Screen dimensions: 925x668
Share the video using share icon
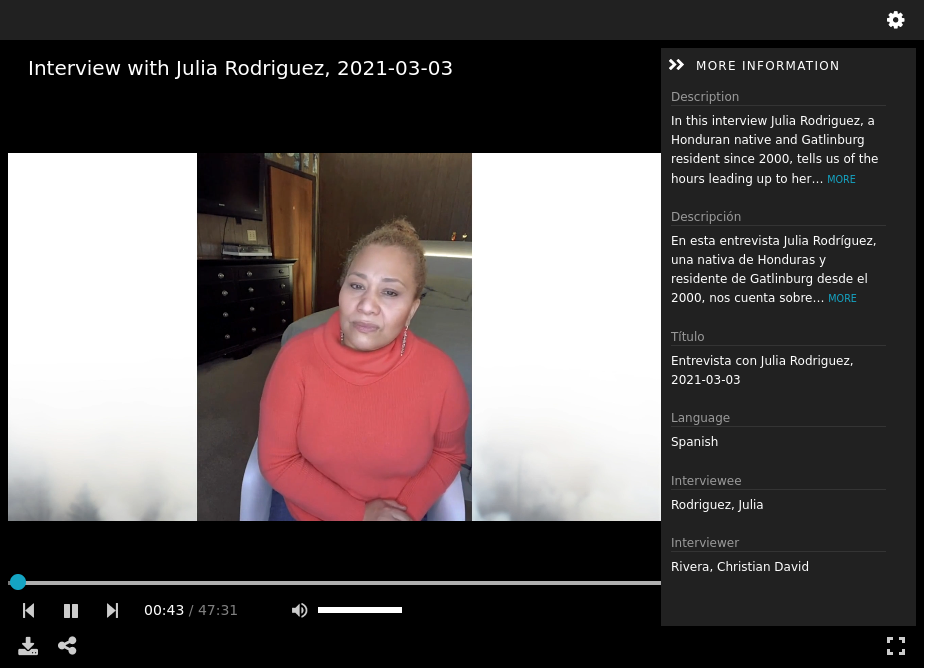67,646
